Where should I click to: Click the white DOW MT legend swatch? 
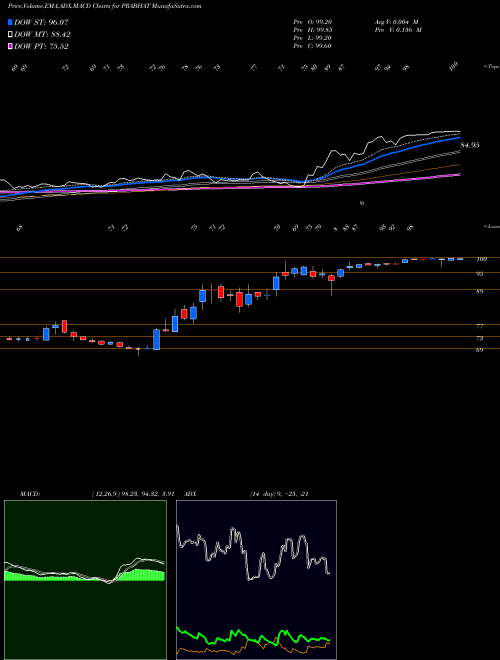[10, 35]
